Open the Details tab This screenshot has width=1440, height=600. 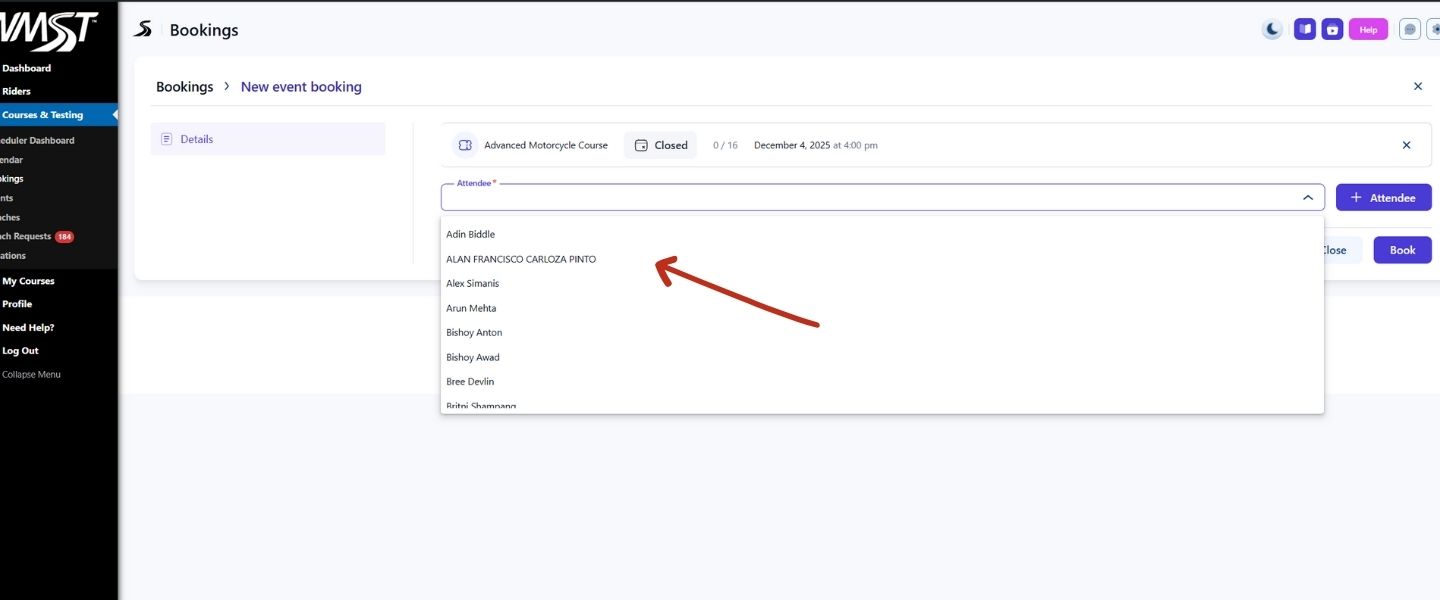tap(267, 139)
